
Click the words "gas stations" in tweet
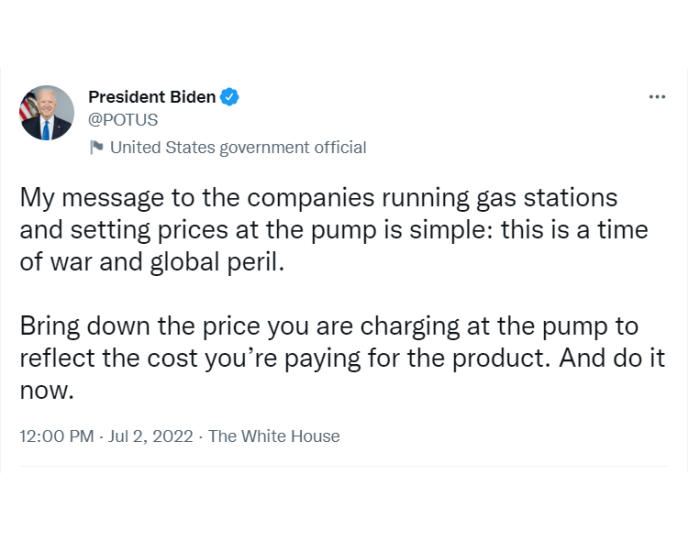[547, 198]
